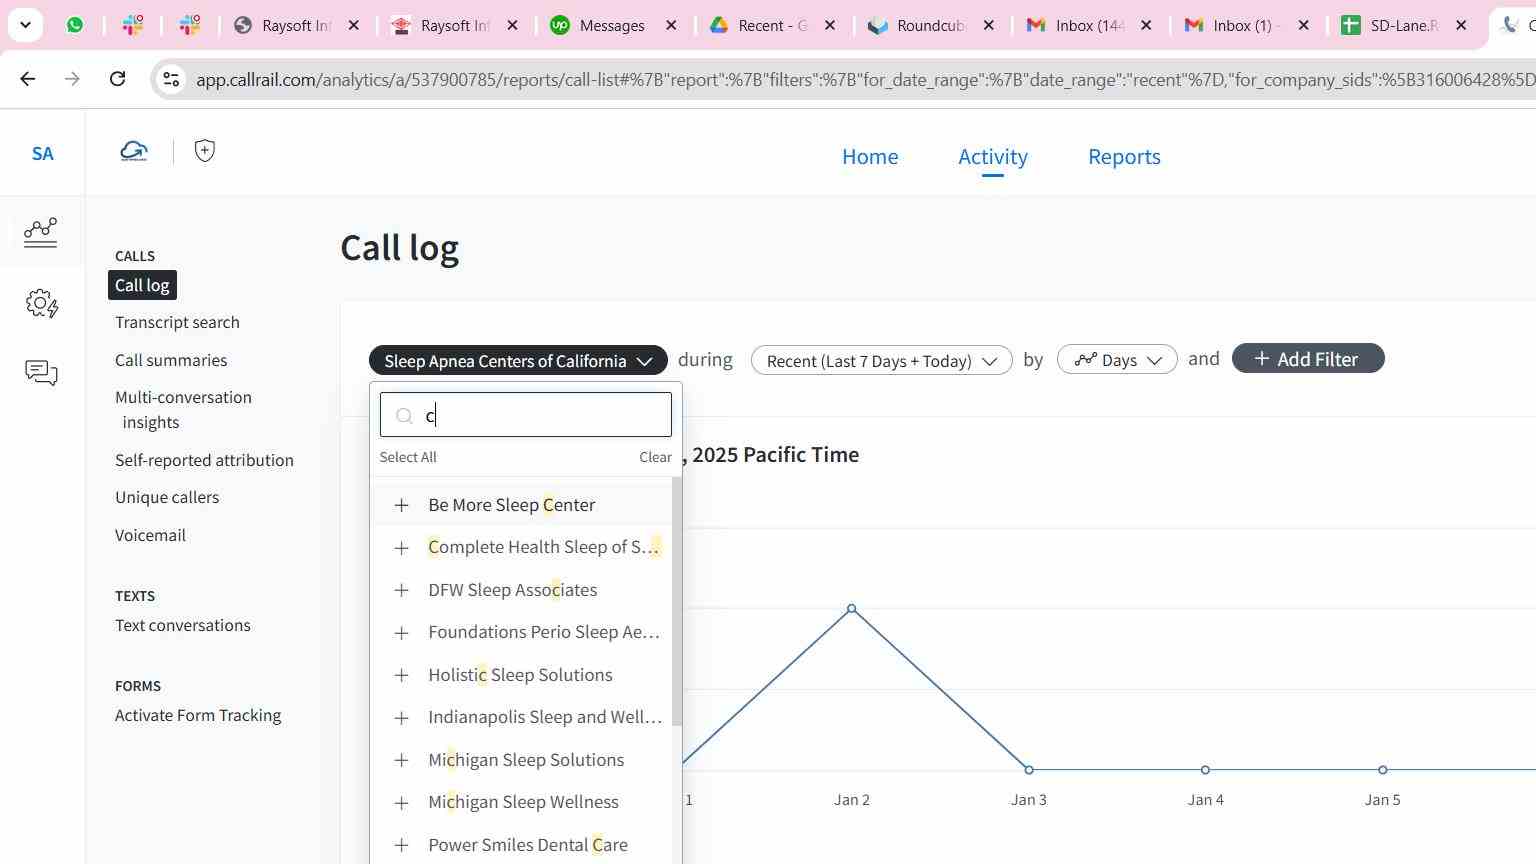Go to the Home navigation tab

870,157
